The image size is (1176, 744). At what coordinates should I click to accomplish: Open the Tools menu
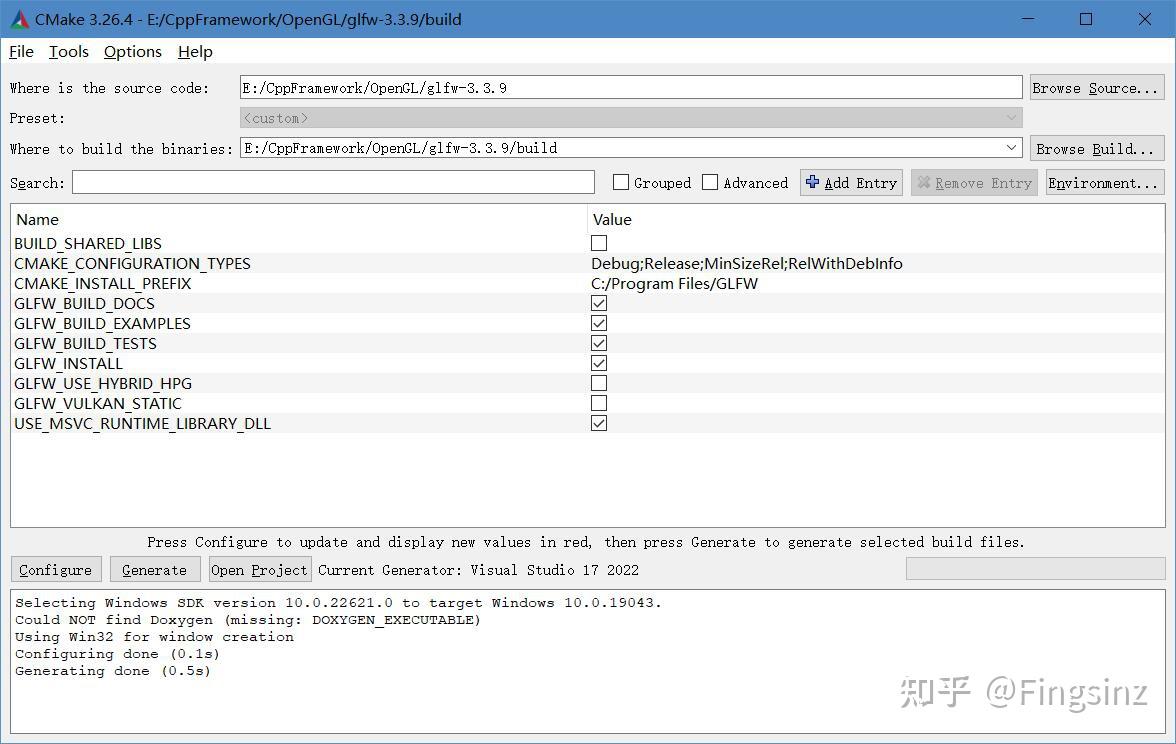tap(68, 52)
